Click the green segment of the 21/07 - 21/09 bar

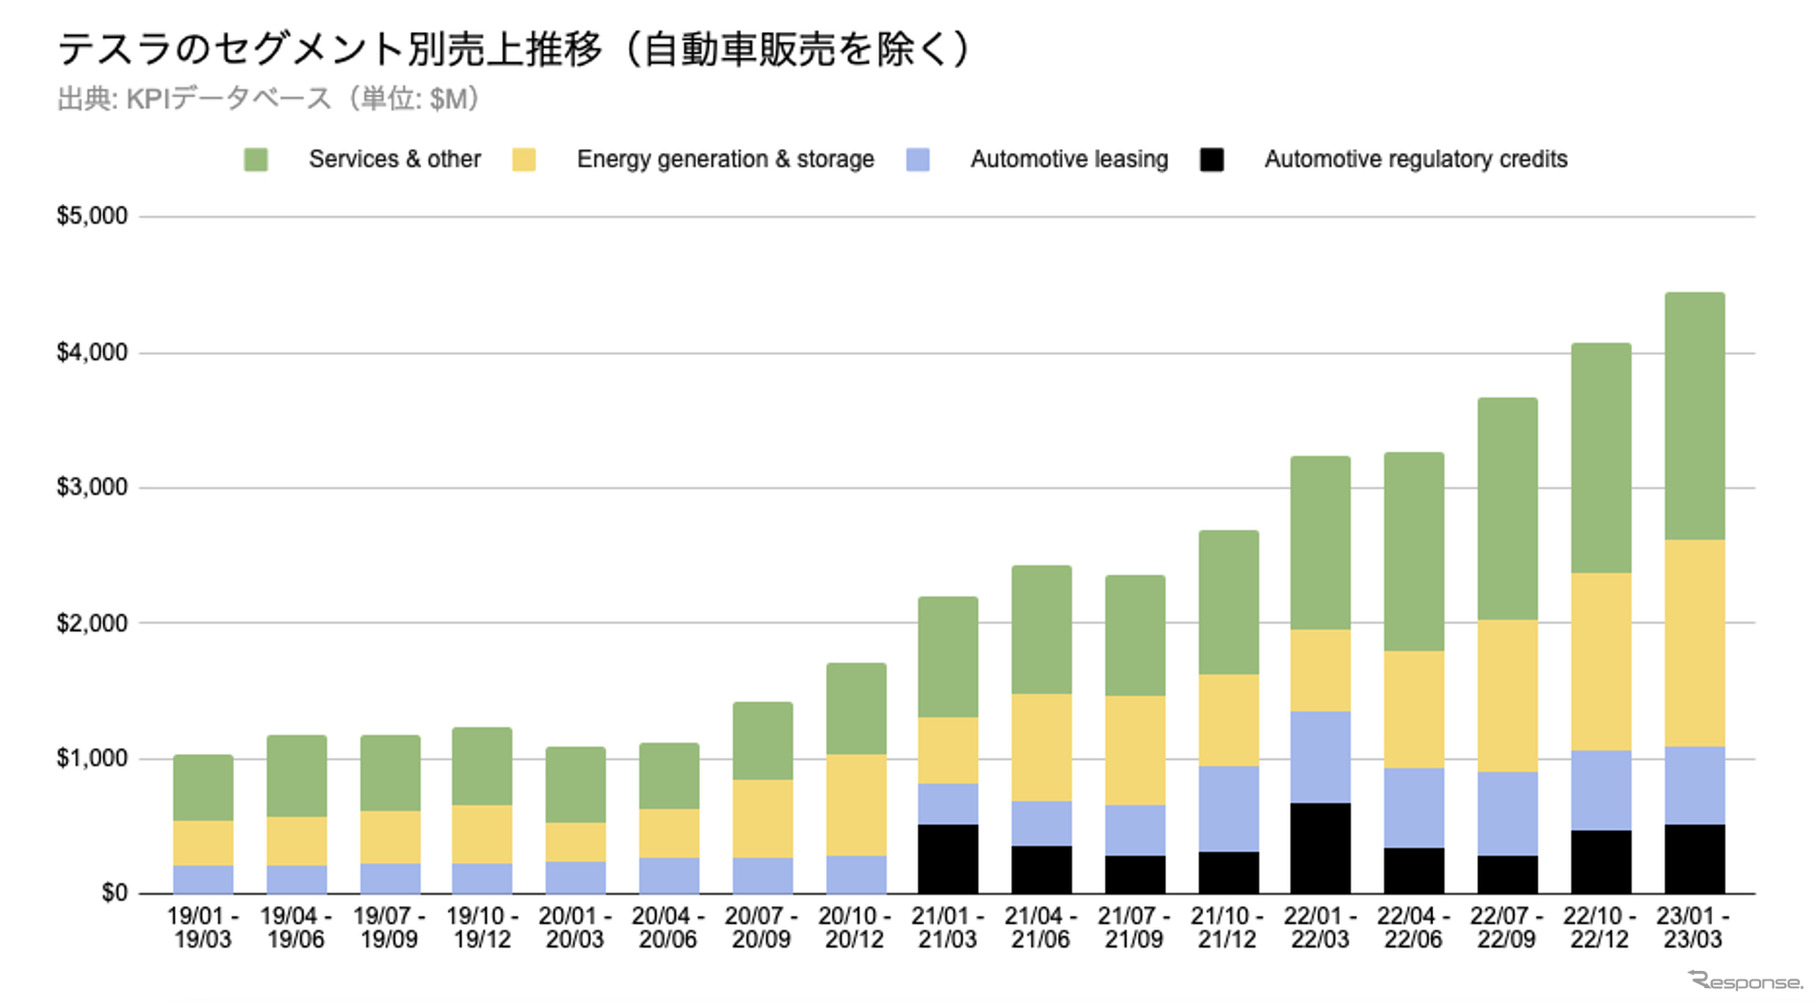(1135, 635)
